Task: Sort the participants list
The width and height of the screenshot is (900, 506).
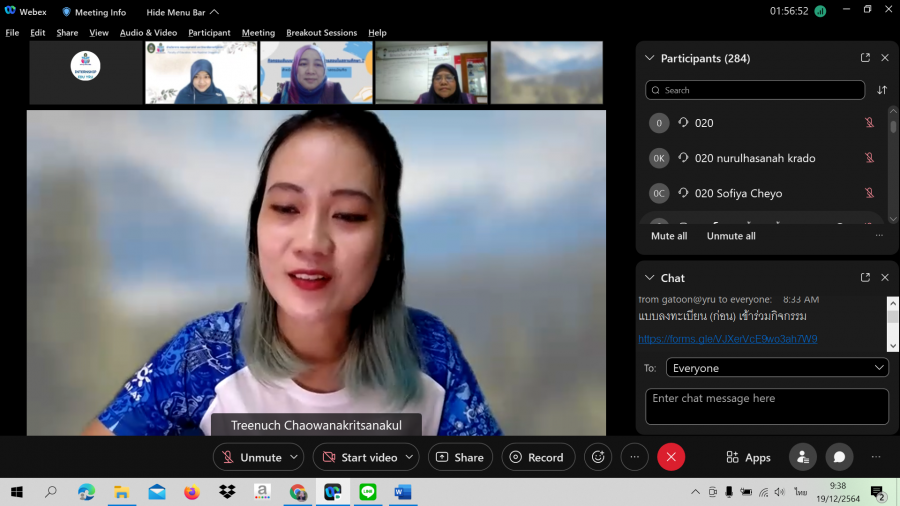Action: [x=882, y=90]
